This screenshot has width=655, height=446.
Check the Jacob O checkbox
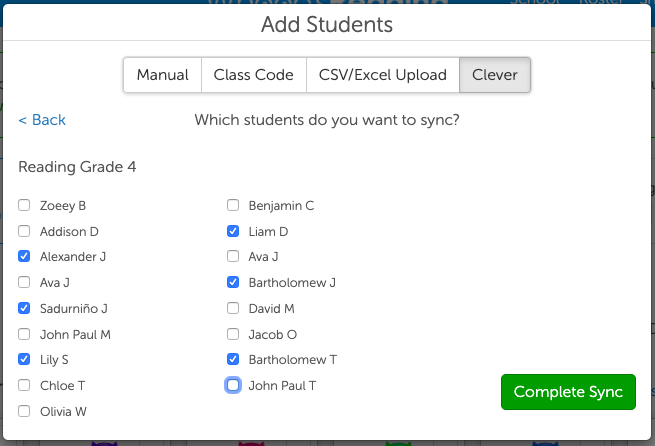pos(233,334)
